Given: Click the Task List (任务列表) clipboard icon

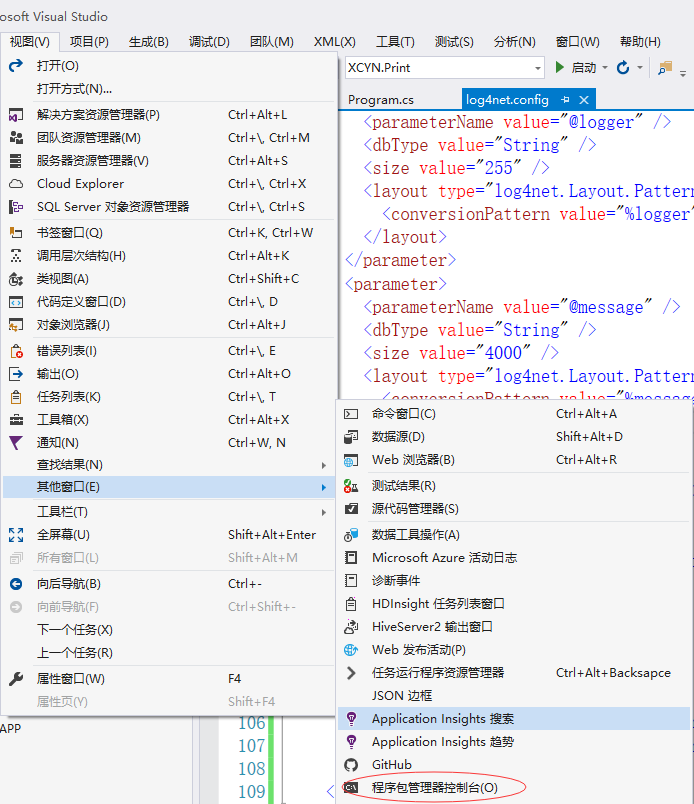Looking at the screenshot, I should click(x=16, y=397).
